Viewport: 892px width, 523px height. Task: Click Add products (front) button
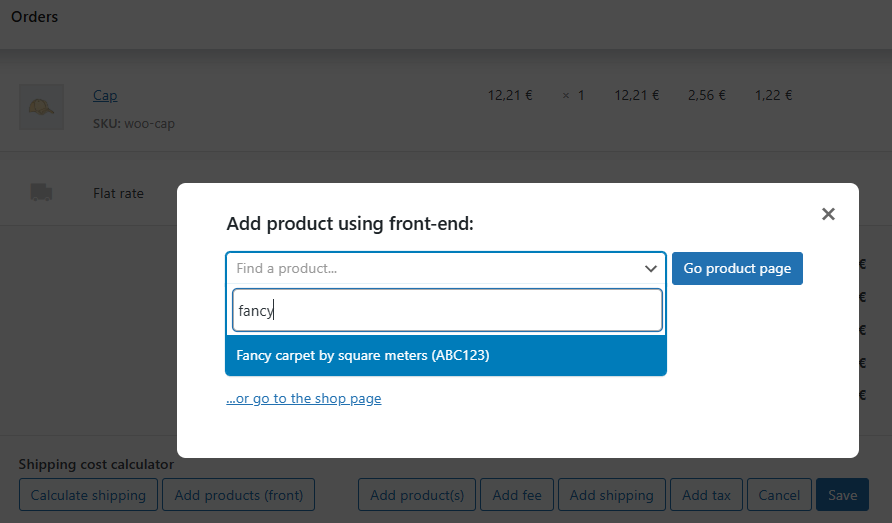point(238,495)
